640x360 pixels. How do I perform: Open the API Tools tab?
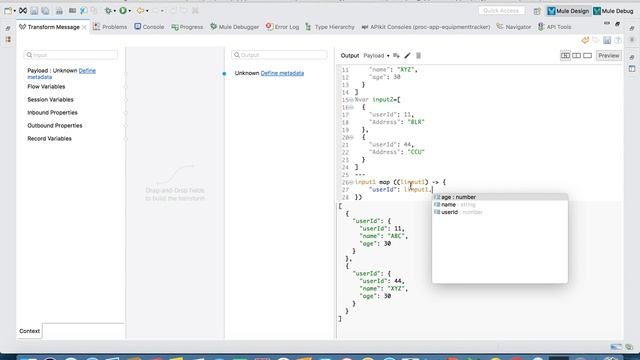(554, 27)
